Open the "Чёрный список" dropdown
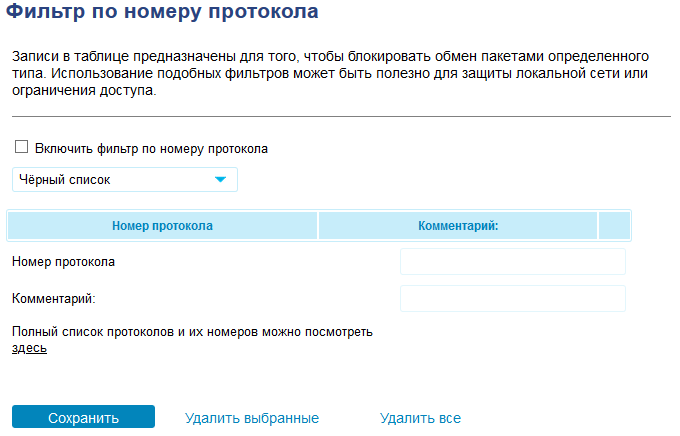 point(115,180)
